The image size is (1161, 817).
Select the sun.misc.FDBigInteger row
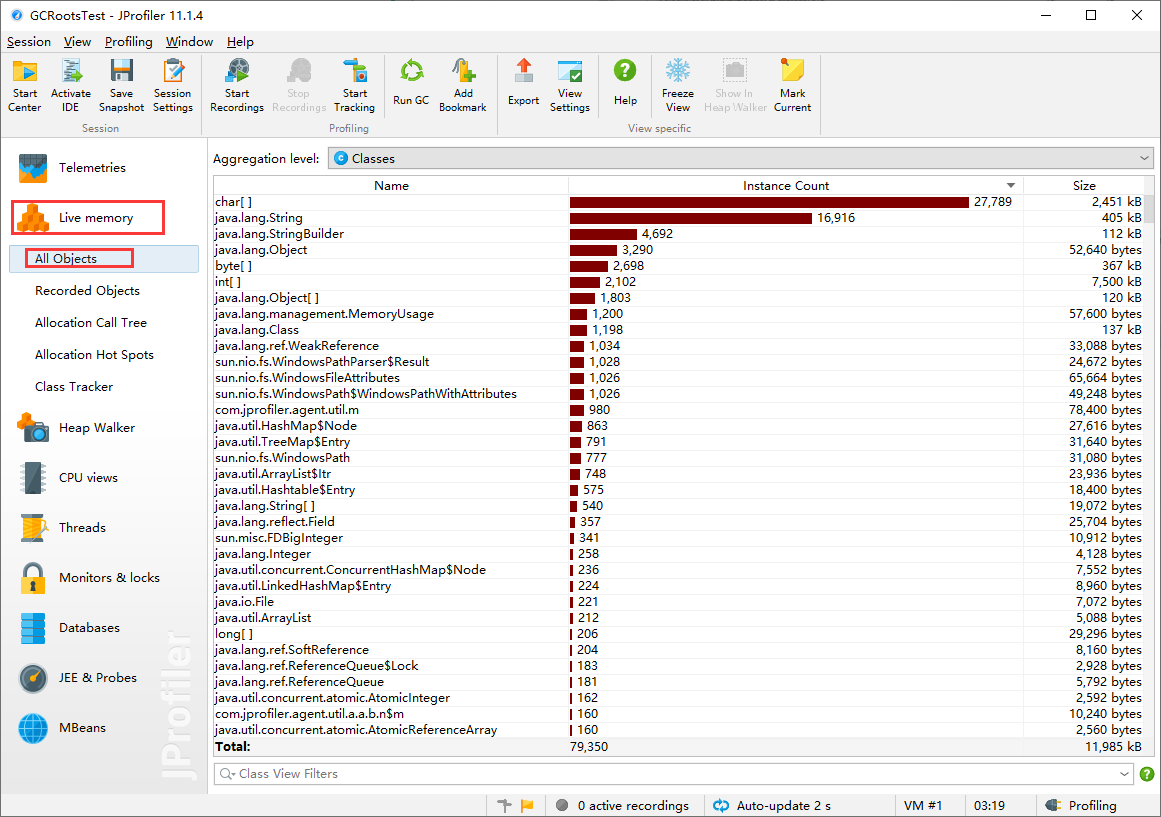tap(679, 538)
